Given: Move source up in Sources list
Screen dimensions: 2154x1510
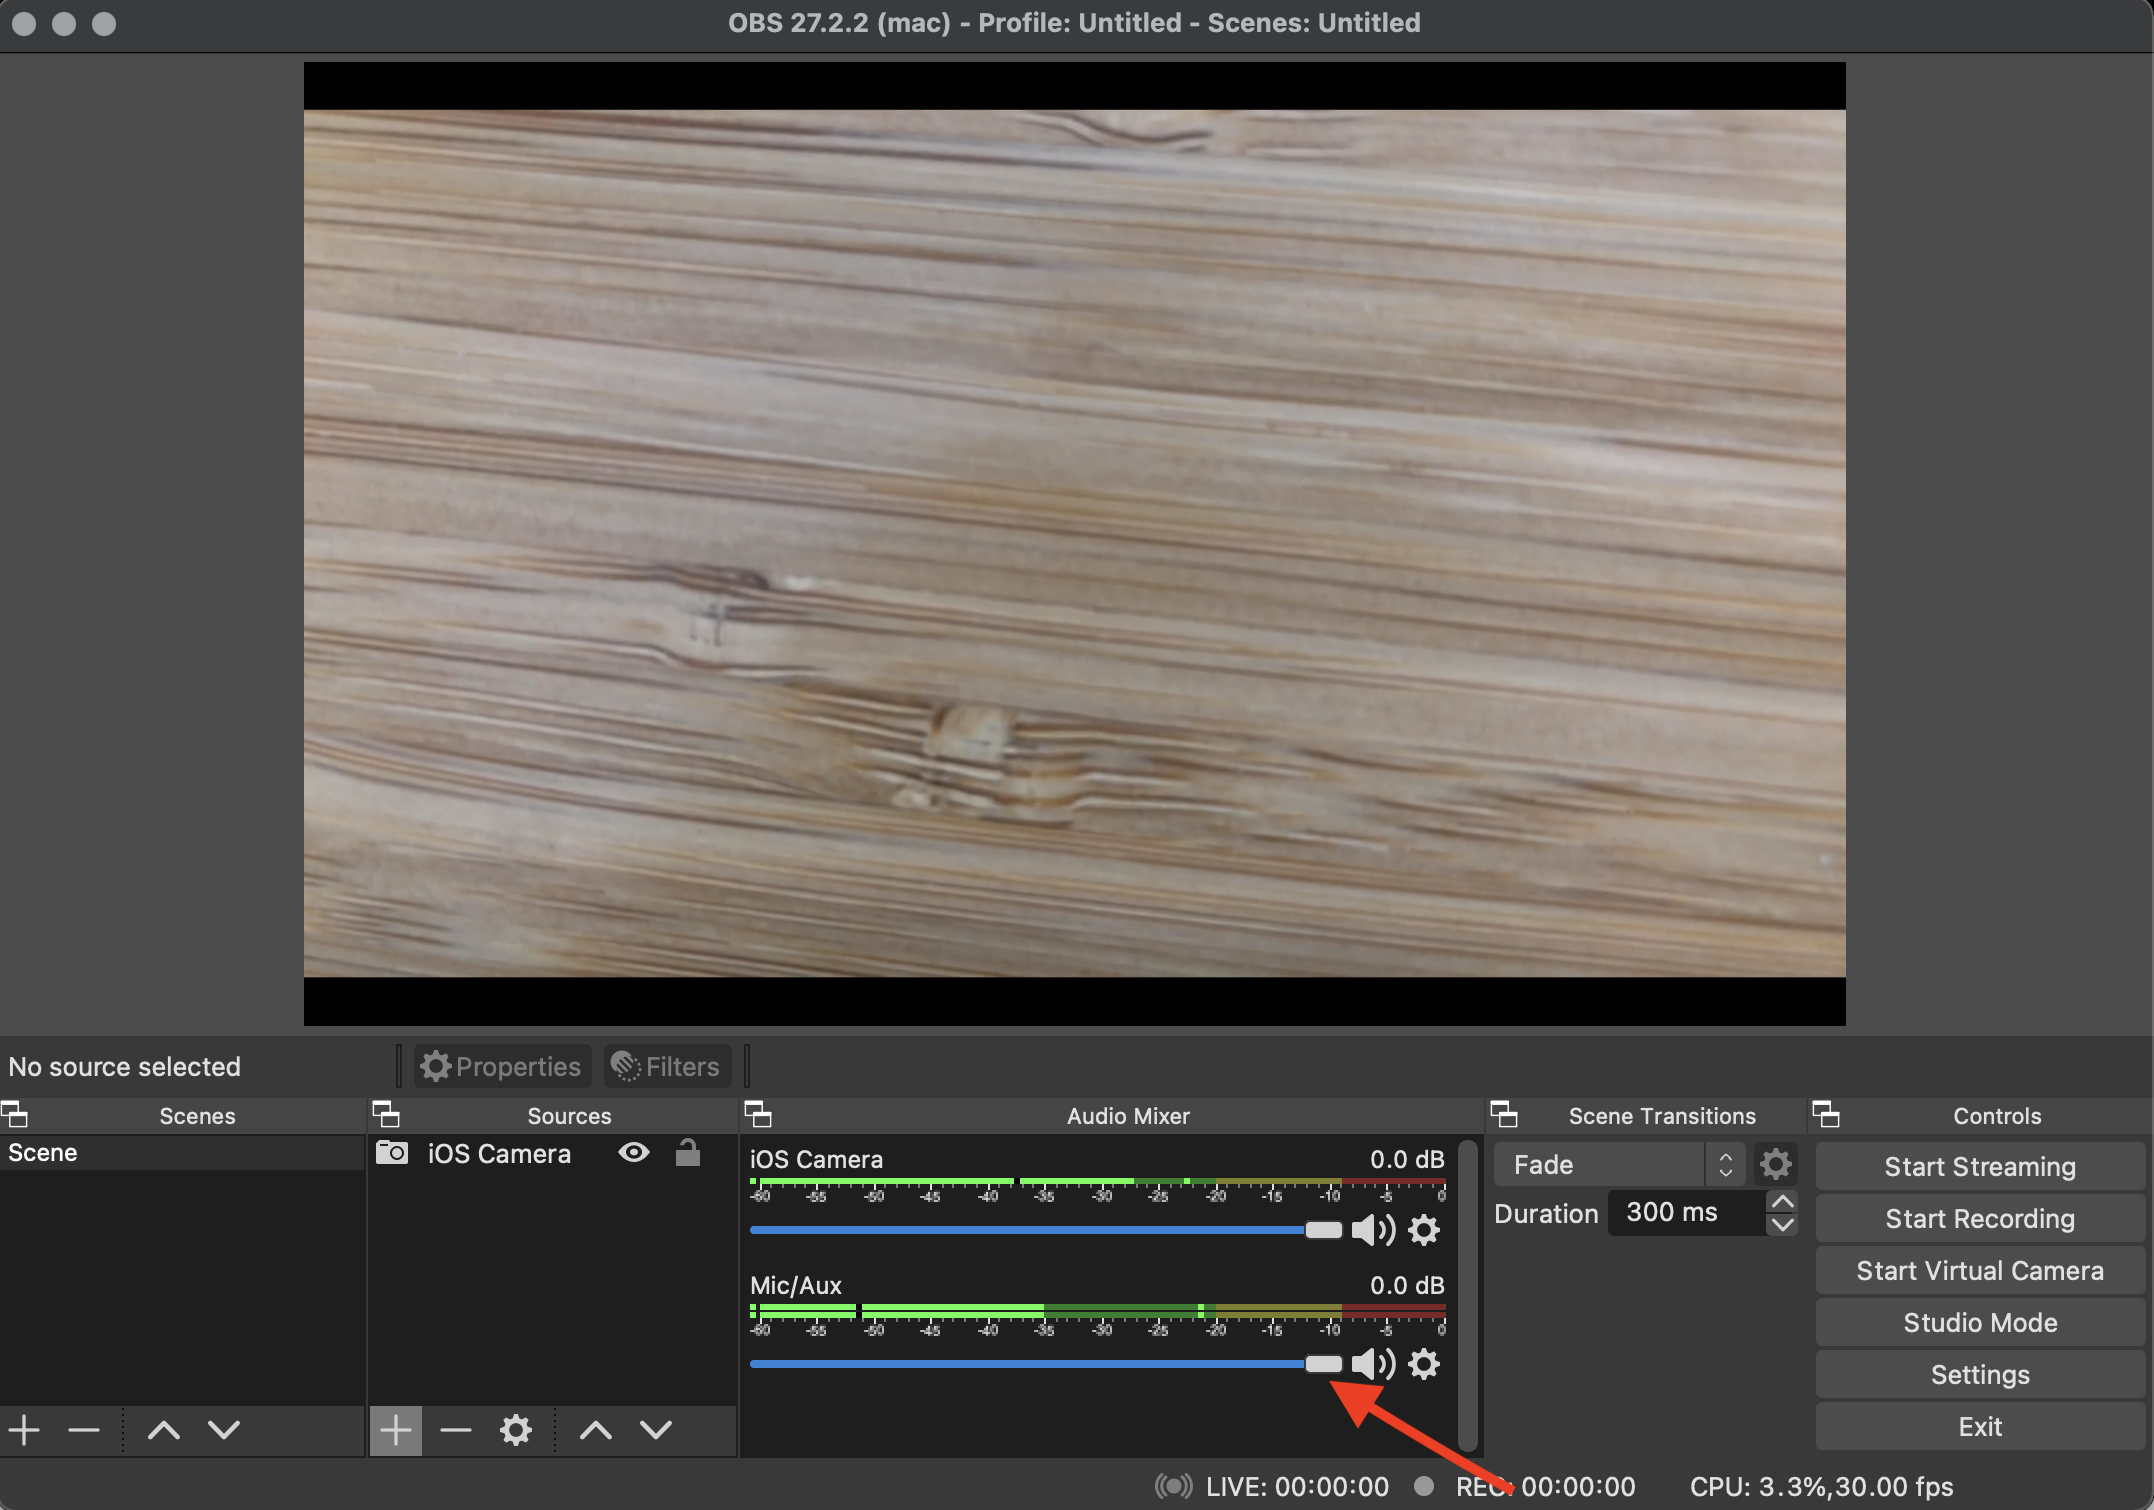Looking at the screenshot, I should [x=596, y=1430].
